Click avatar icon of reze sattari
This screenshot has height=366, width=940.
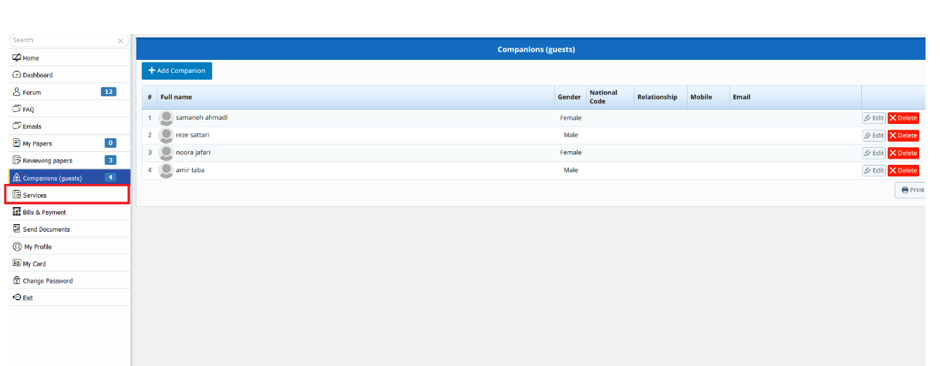[166, 135]
